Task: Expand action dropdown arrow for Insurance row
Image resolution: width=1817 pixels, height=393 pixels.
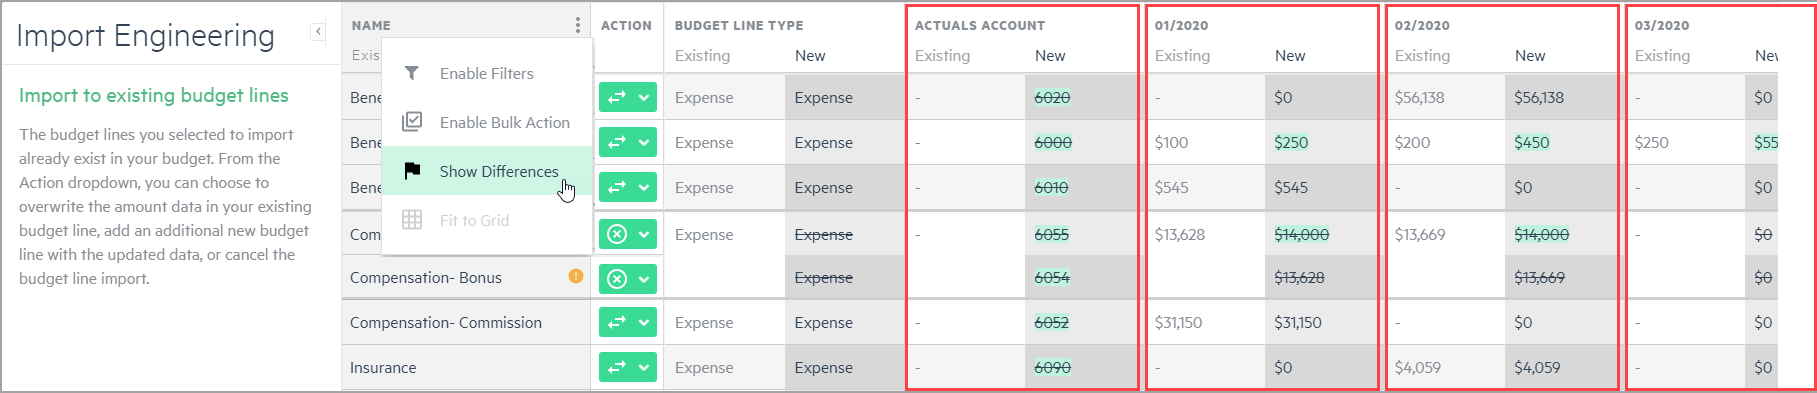Action: click(644, 368)
